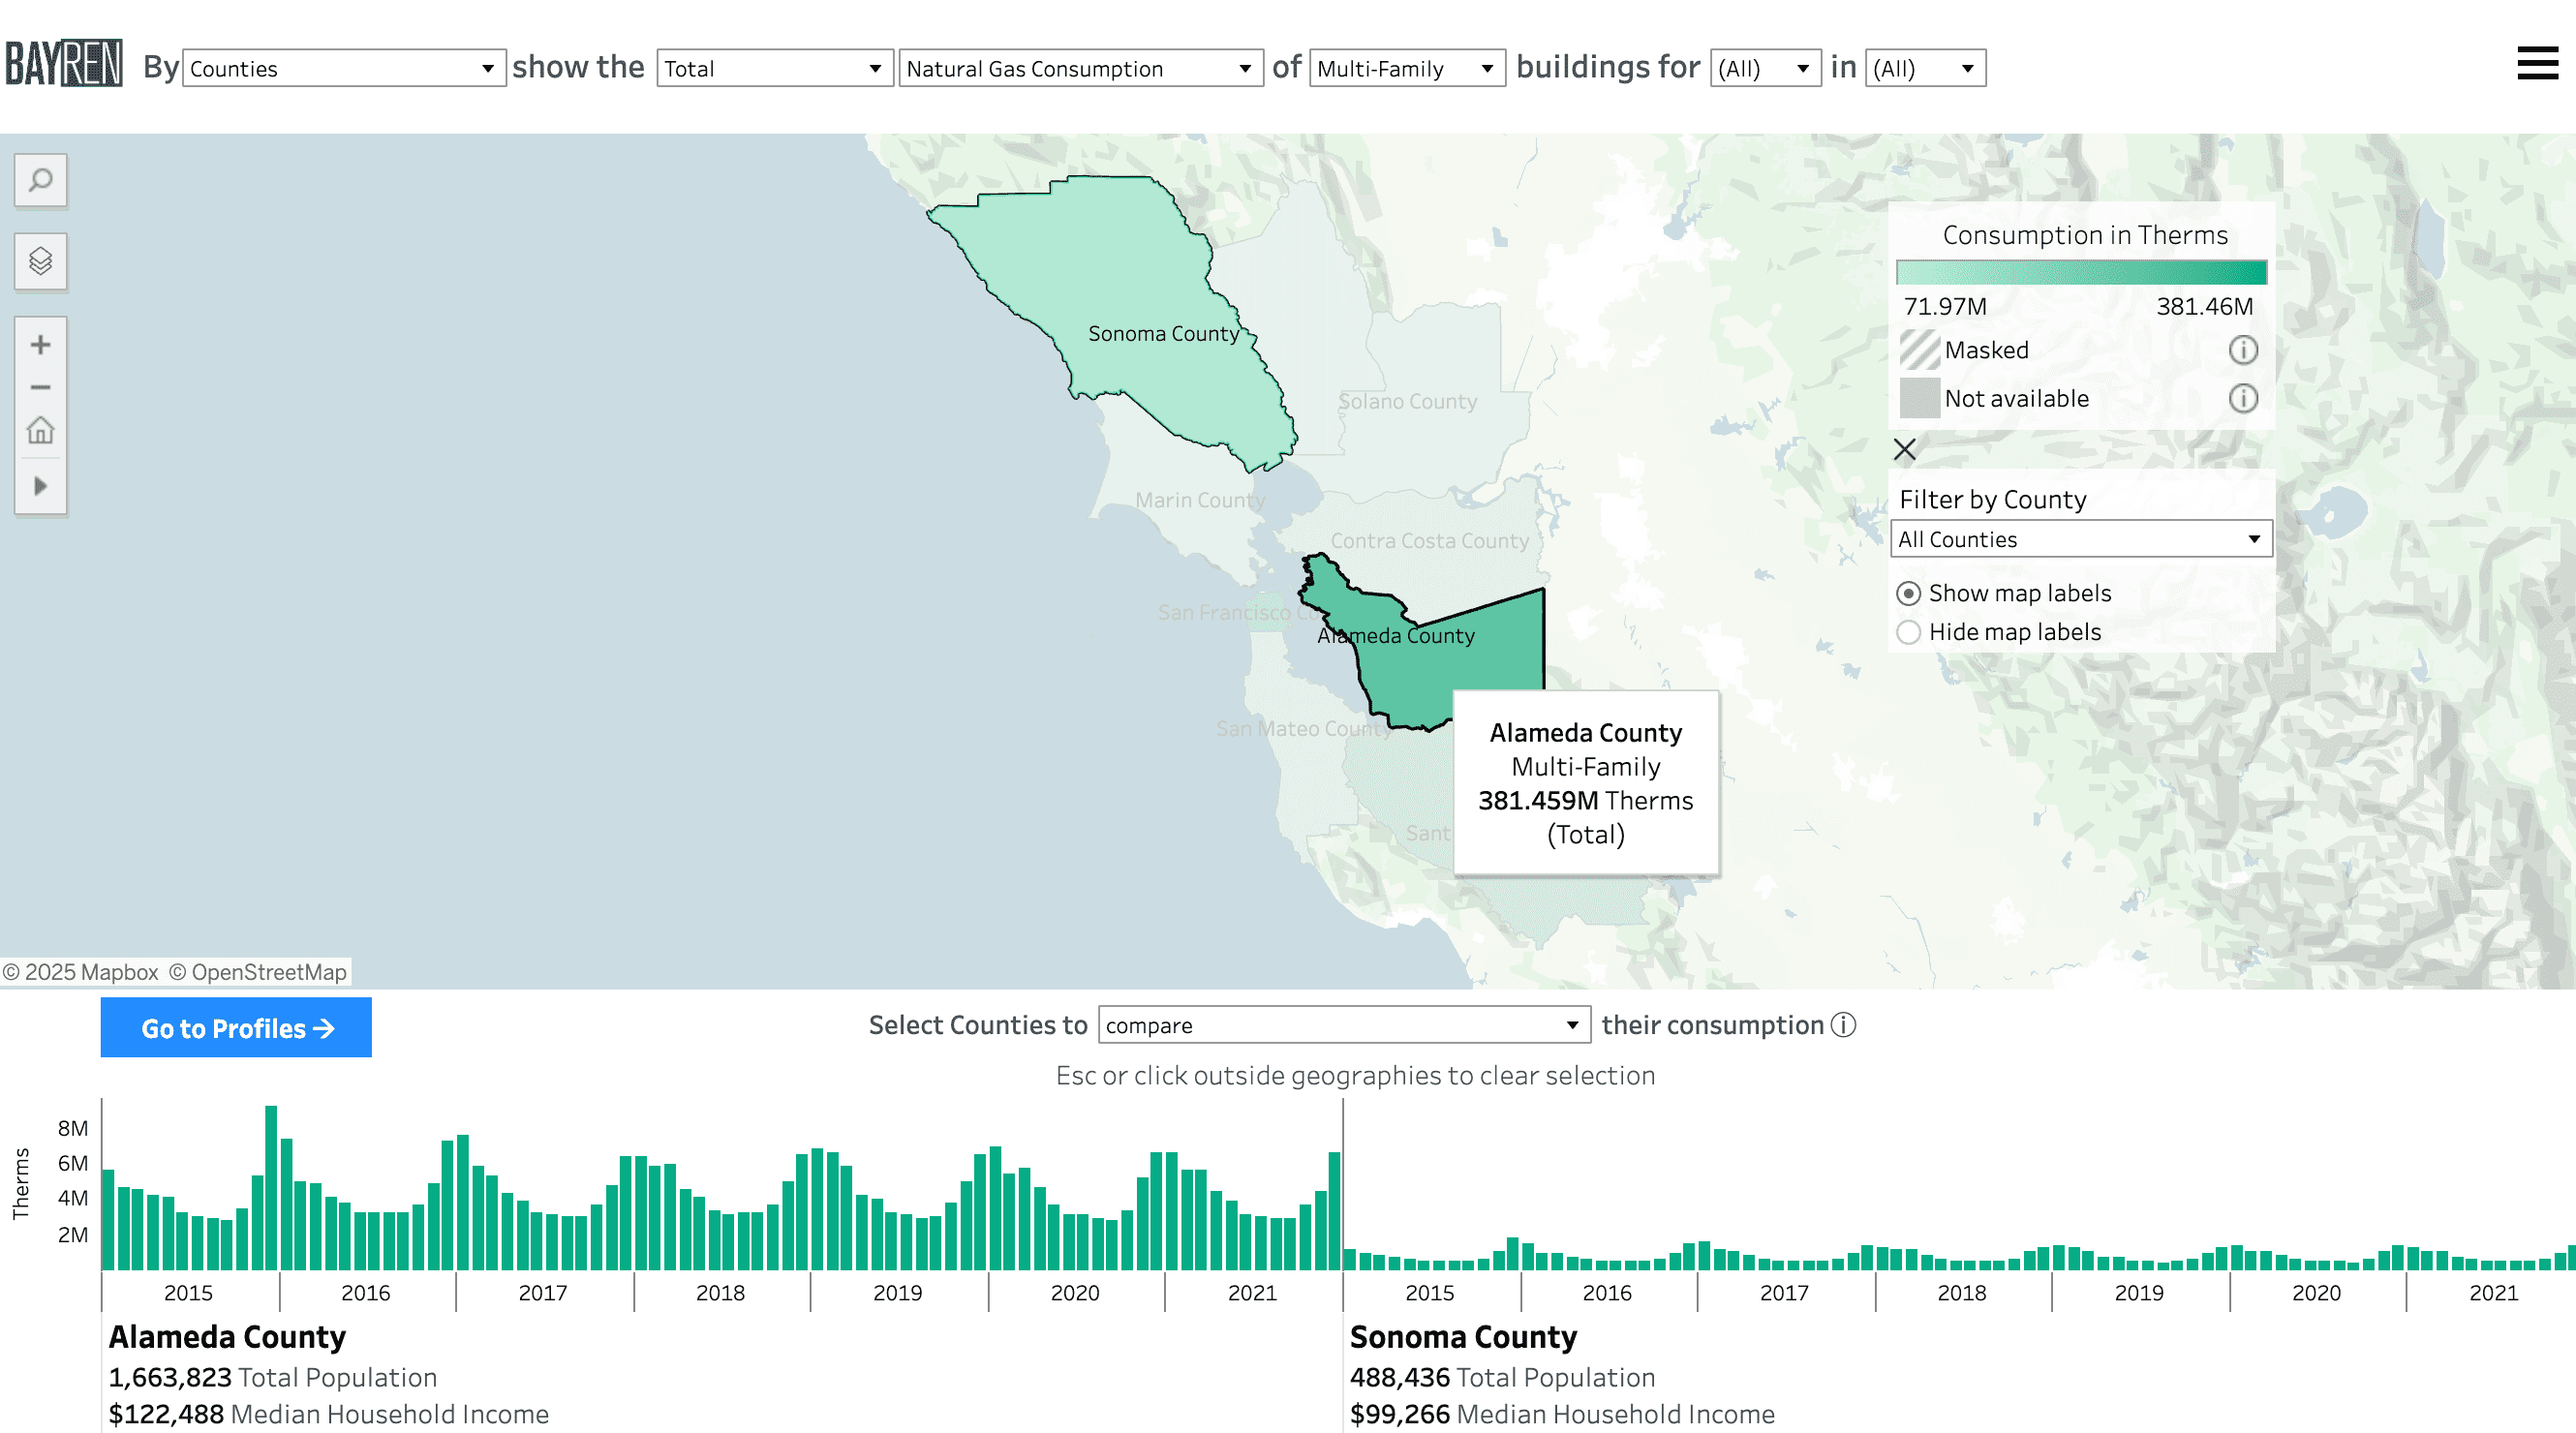
Task: Click the 381.459M Therms tooltip value
Action: tap(1585, 801)
